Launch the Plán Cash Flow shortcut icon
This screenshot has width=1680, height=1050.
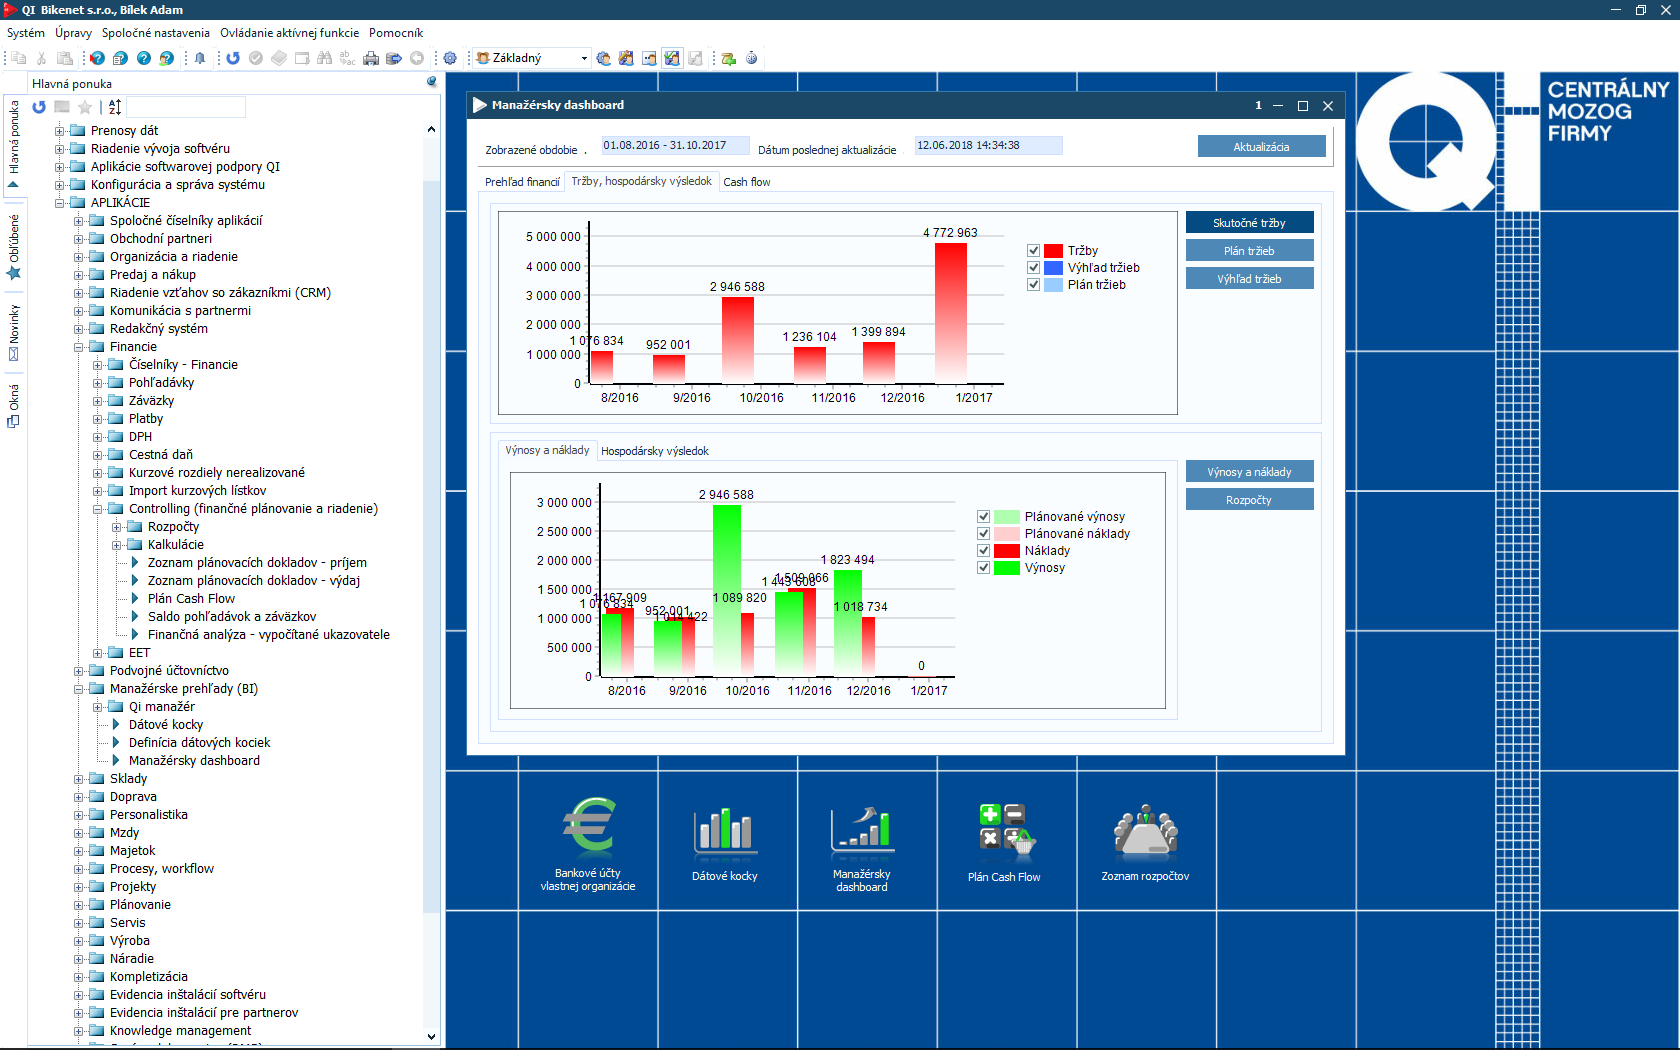coord(1004,832)
